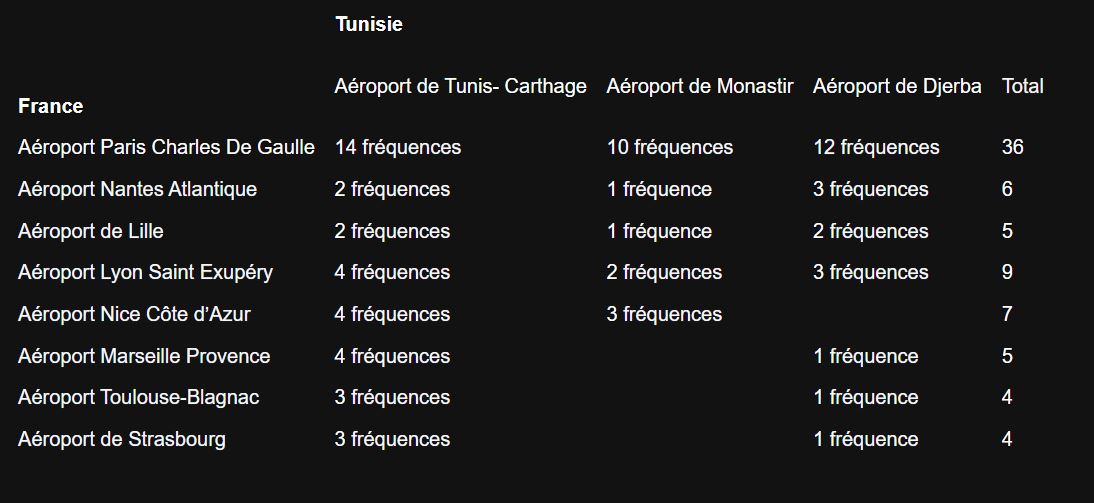Click the France row header
This screenshot has height=503, width=1094.
click(50, 106)
